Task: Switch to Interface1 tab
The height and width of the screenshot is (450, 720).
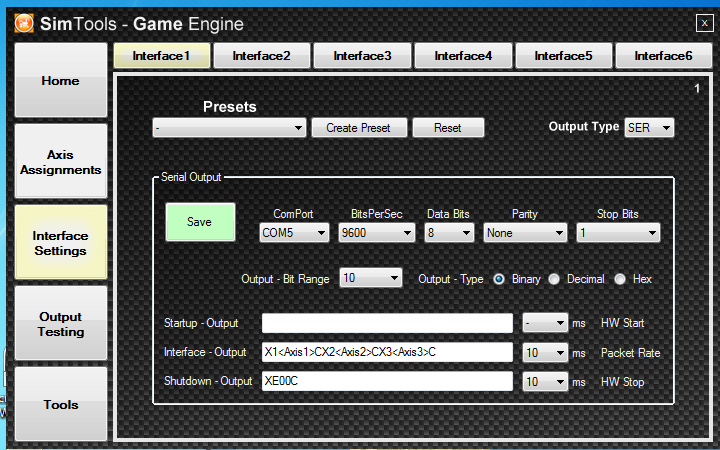Action: point(162,56)
